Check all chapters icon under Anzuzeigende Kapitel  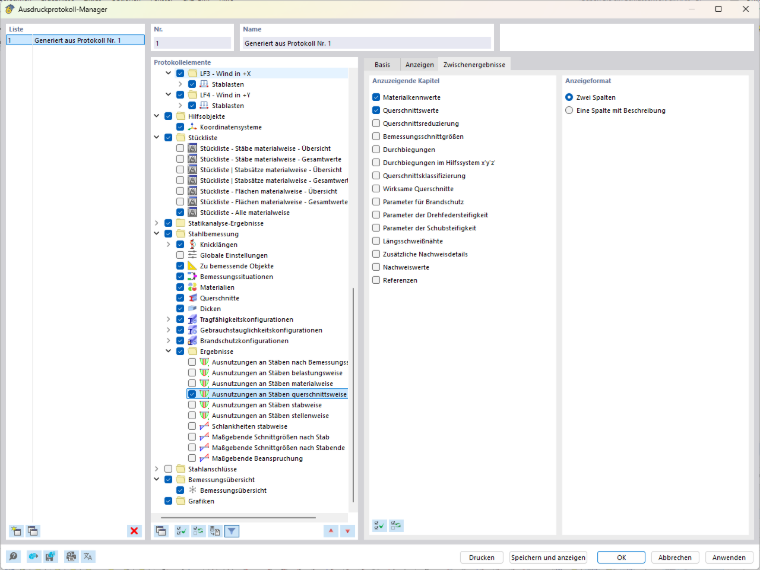380,525
